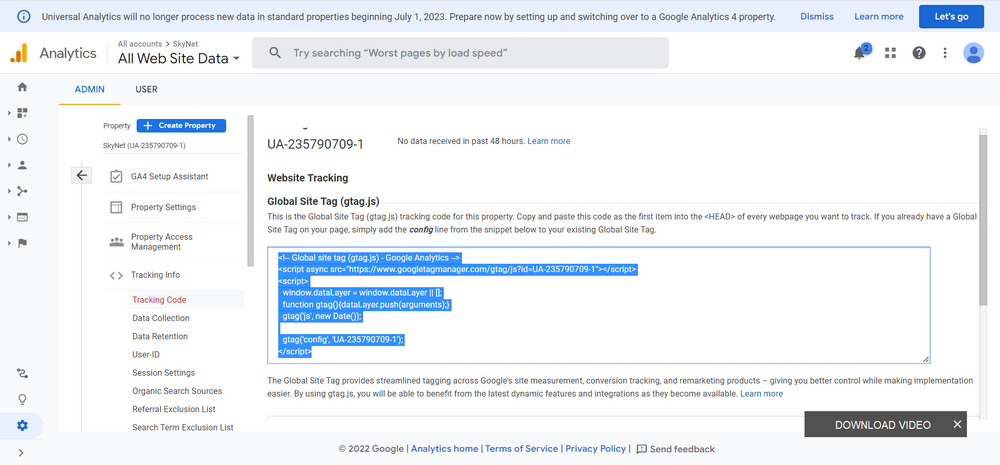Image resolution: width=1000 pixels, height=465 pixels.
Task: Open notifications bell with badge 2
Action: point(860,53)
